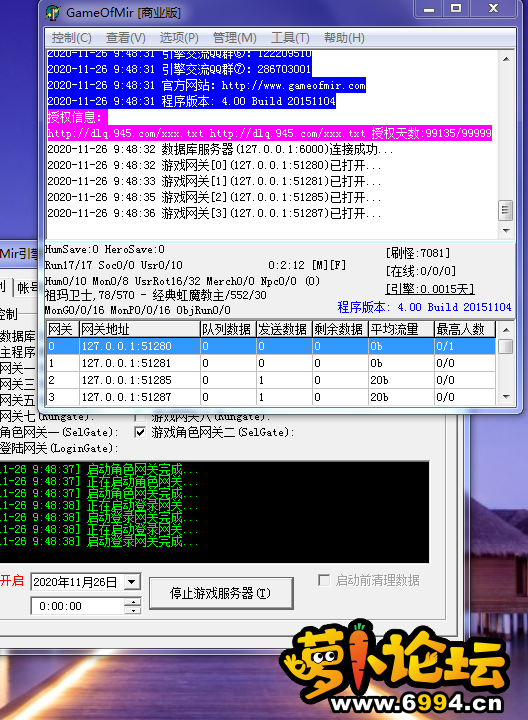The height and width of the screenshot is (720, 528).
Task: Click the 最高人数 column header
Action: pos(465,329)
